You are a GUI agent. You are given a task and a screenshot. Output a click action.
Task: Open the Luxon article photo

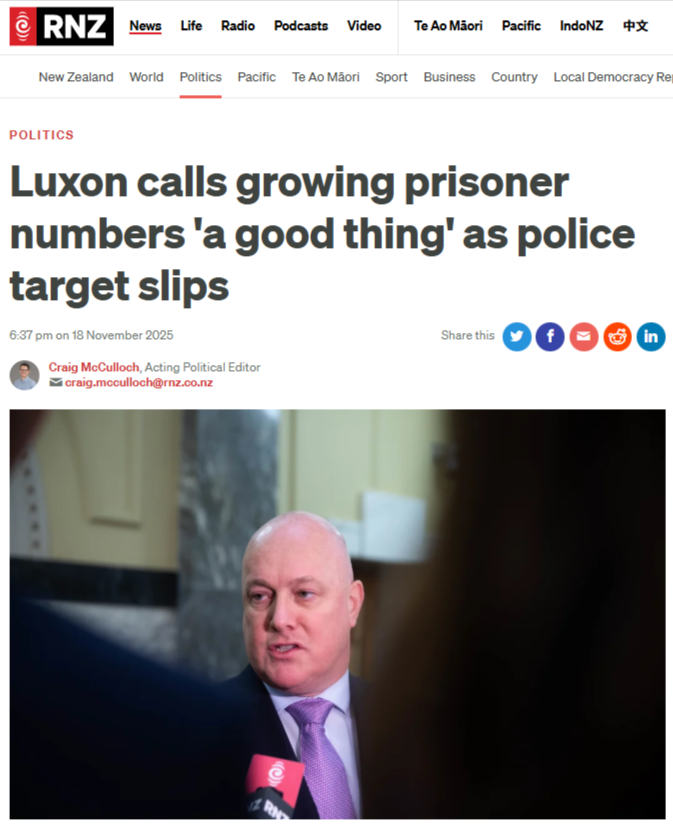[x=337, y=614]
